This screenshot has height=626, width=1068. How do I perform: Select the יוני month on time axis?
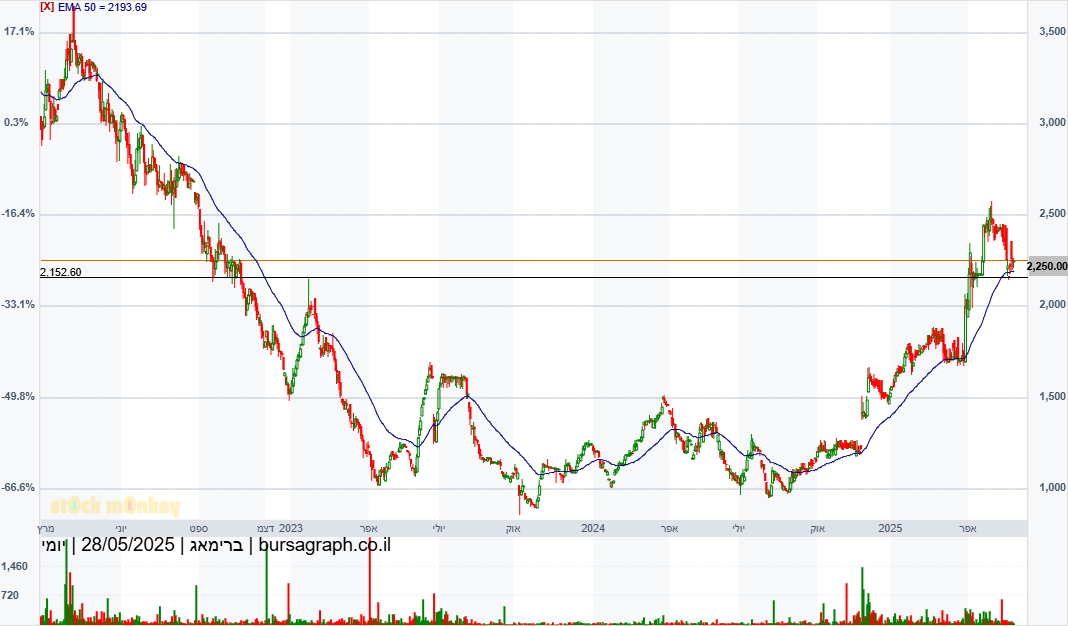120,529
